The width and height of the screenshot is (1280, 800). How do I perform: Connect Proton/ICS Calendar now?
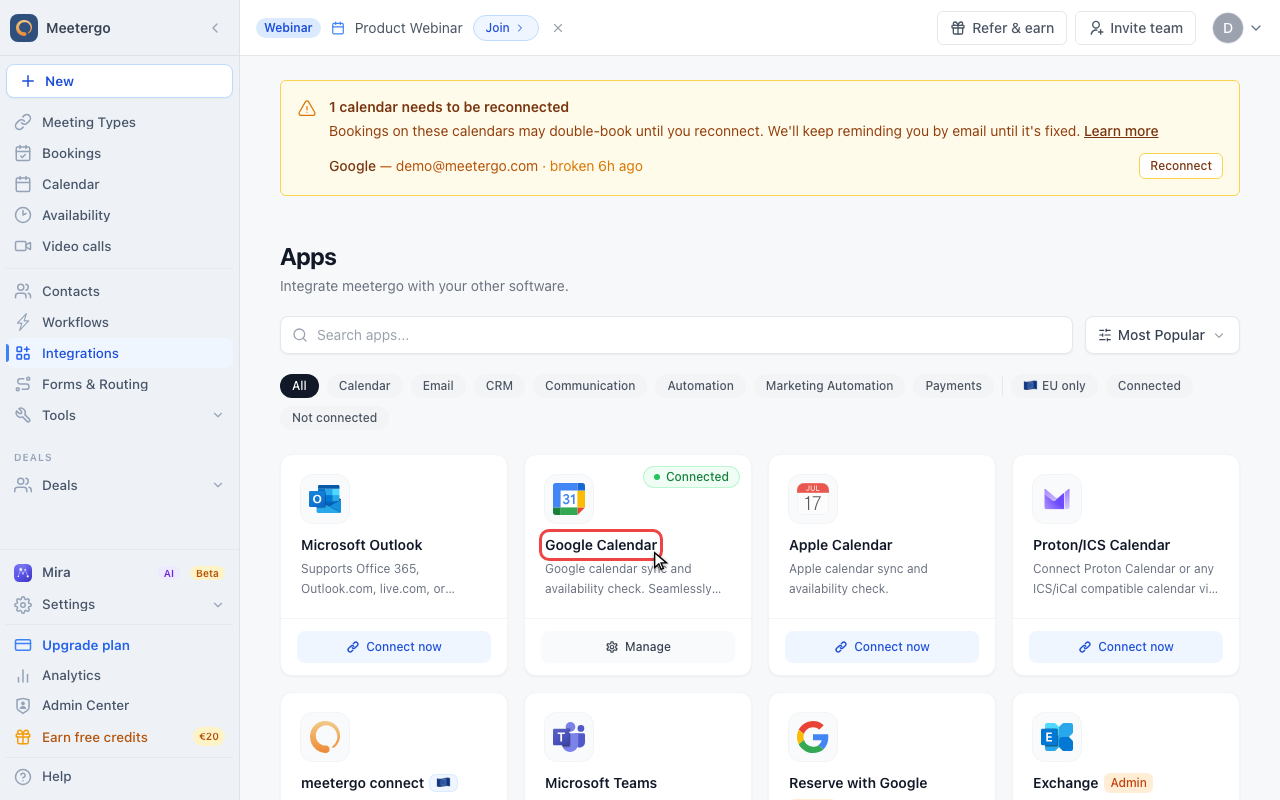click(1126, 647)
